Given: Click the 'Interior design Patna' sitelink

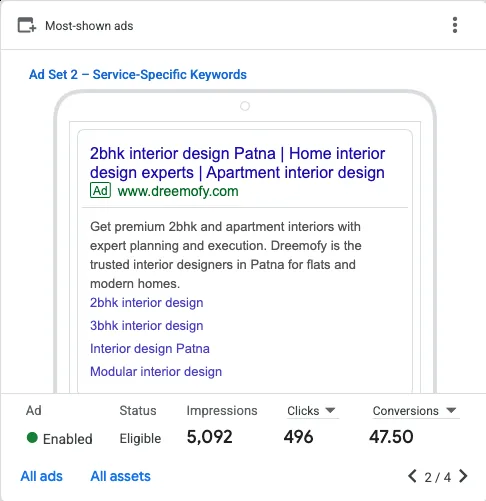Looking at the screenshot, I should point(150,349).
